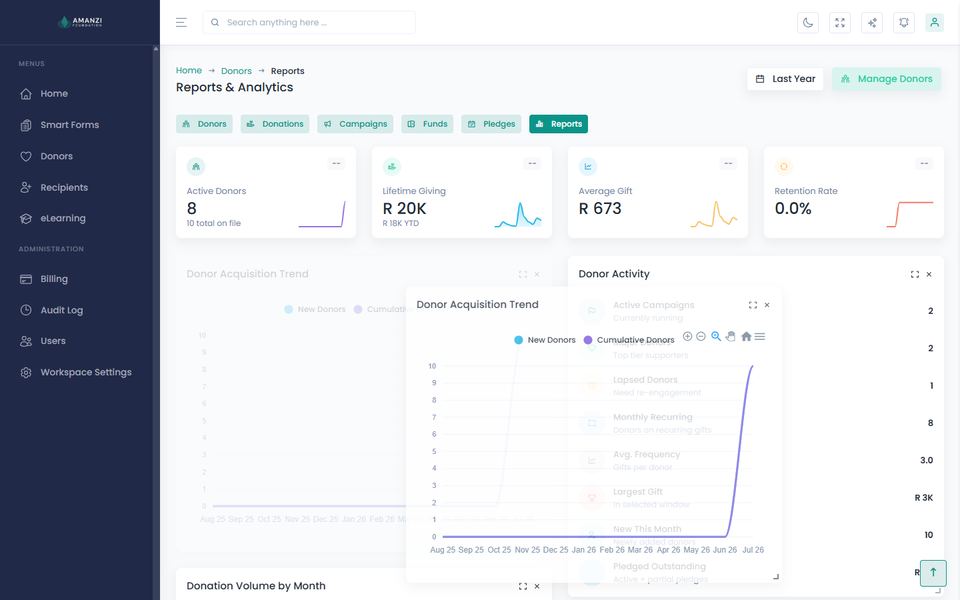Screen dimensions: 960x600
Task: Close the floating Donor Acquisition Trend panel
Action: point(767,305)
